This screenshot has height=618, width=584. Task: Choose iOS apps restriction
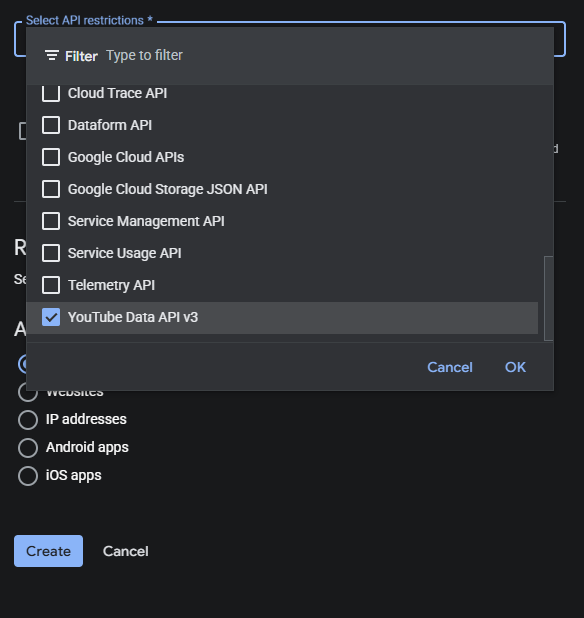click(28, 475)
